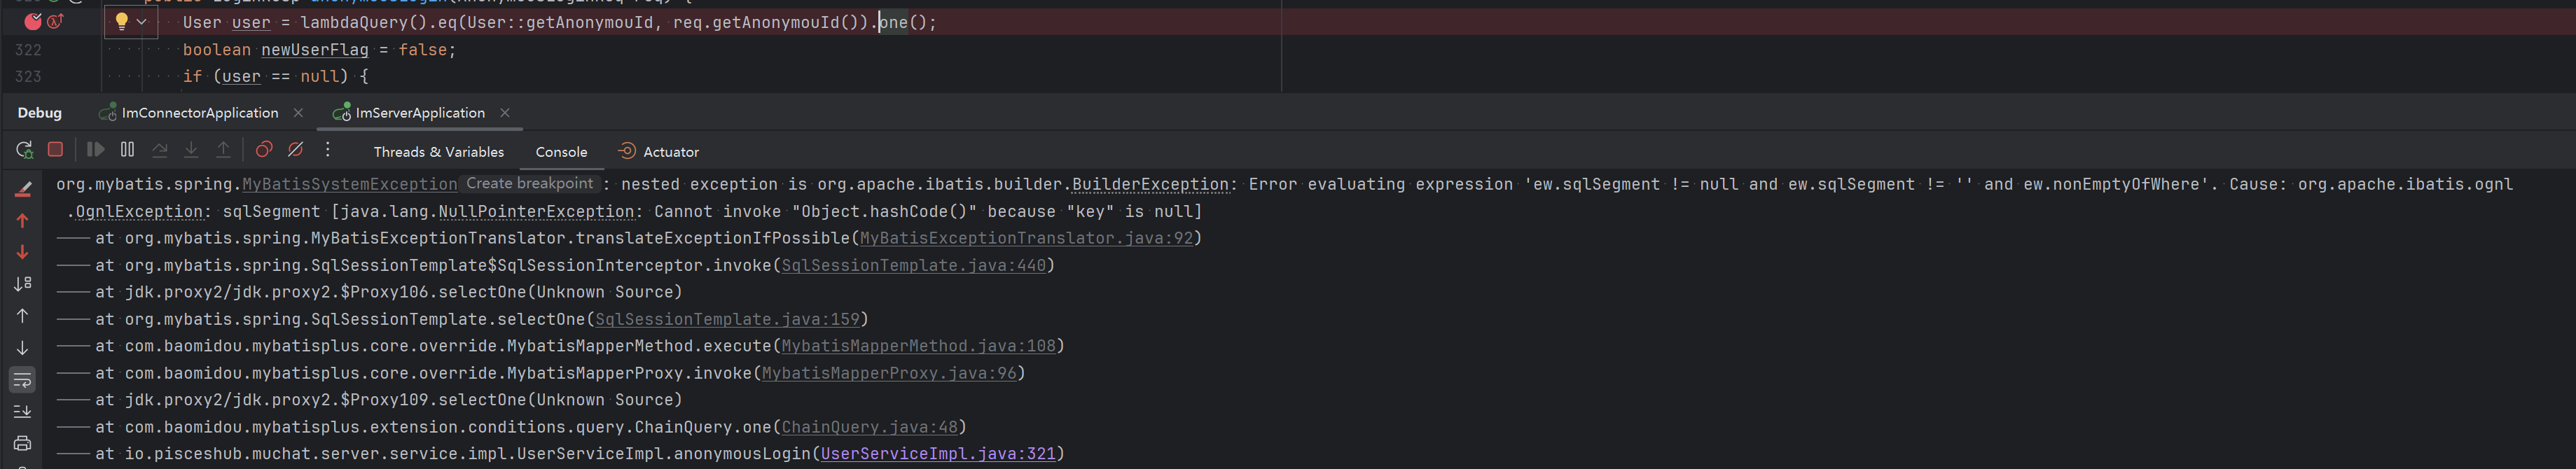Toggle soft-wrap for console output
2576x469 pixels.
(22, 380)
